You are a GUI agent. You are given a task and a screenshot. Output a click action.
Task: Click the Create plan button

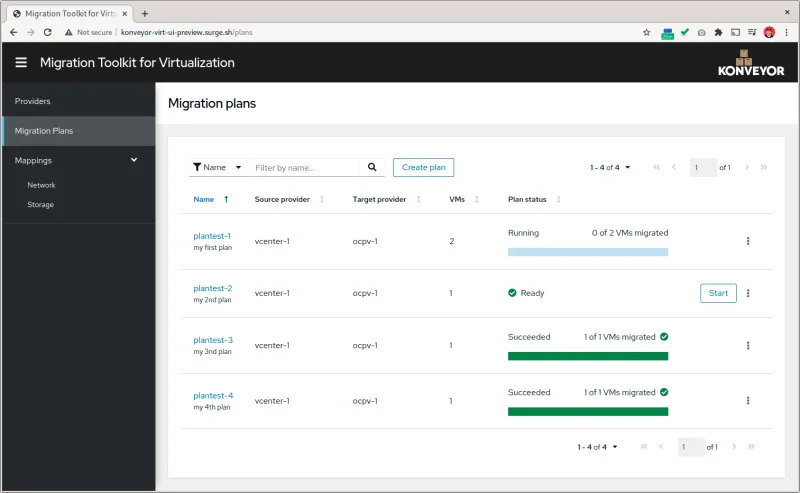coord(423,167)
